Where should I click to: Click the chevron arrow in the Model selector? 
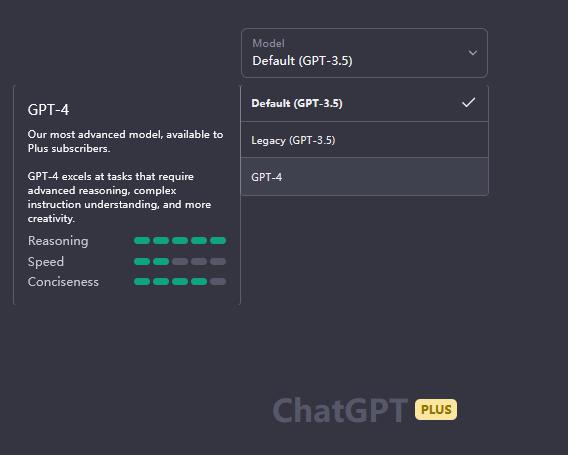(x=472, y=53)
